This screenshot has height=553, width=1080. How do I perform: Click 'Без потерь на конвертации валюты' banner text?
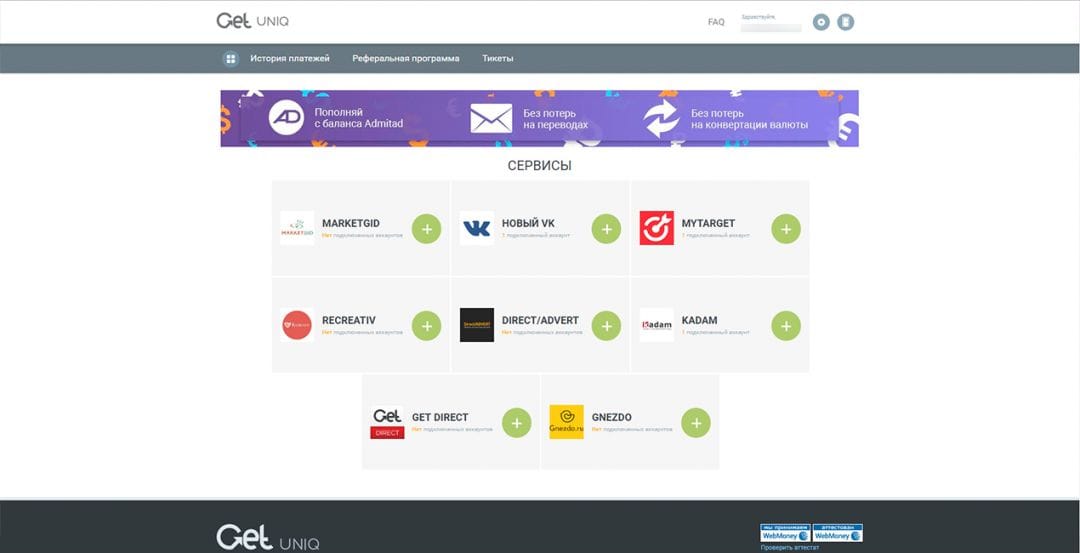point(749,118)
